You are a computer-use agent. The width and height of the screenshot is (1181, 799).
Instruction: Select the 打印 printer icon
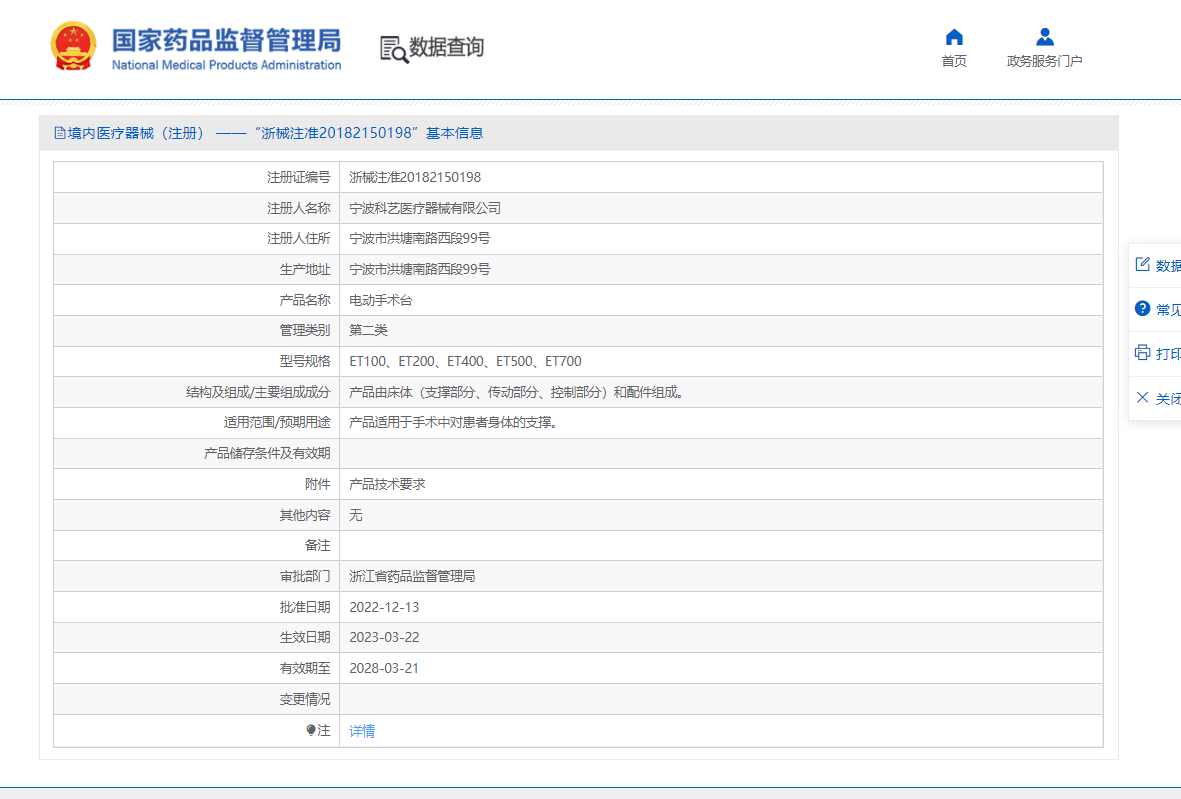coord(1142,353)
